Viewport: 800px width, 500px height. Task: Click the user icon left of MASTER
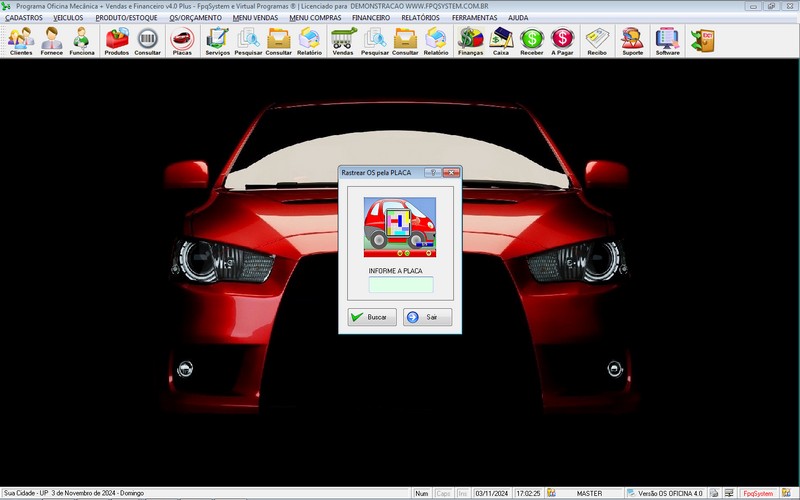click(x=552, y=493)
